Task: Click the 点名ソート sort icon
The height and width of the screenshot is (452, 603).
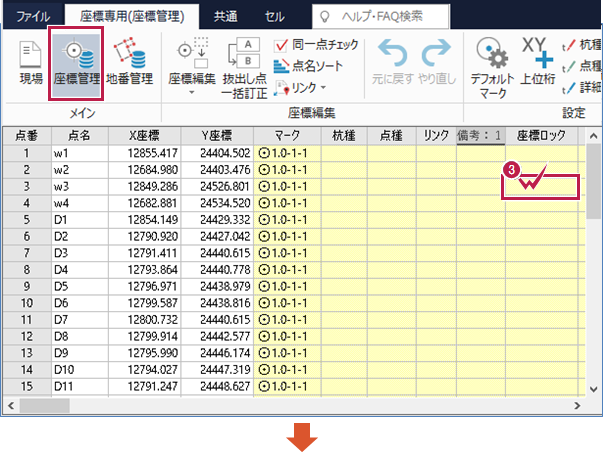Action: [x=281, y=66]
